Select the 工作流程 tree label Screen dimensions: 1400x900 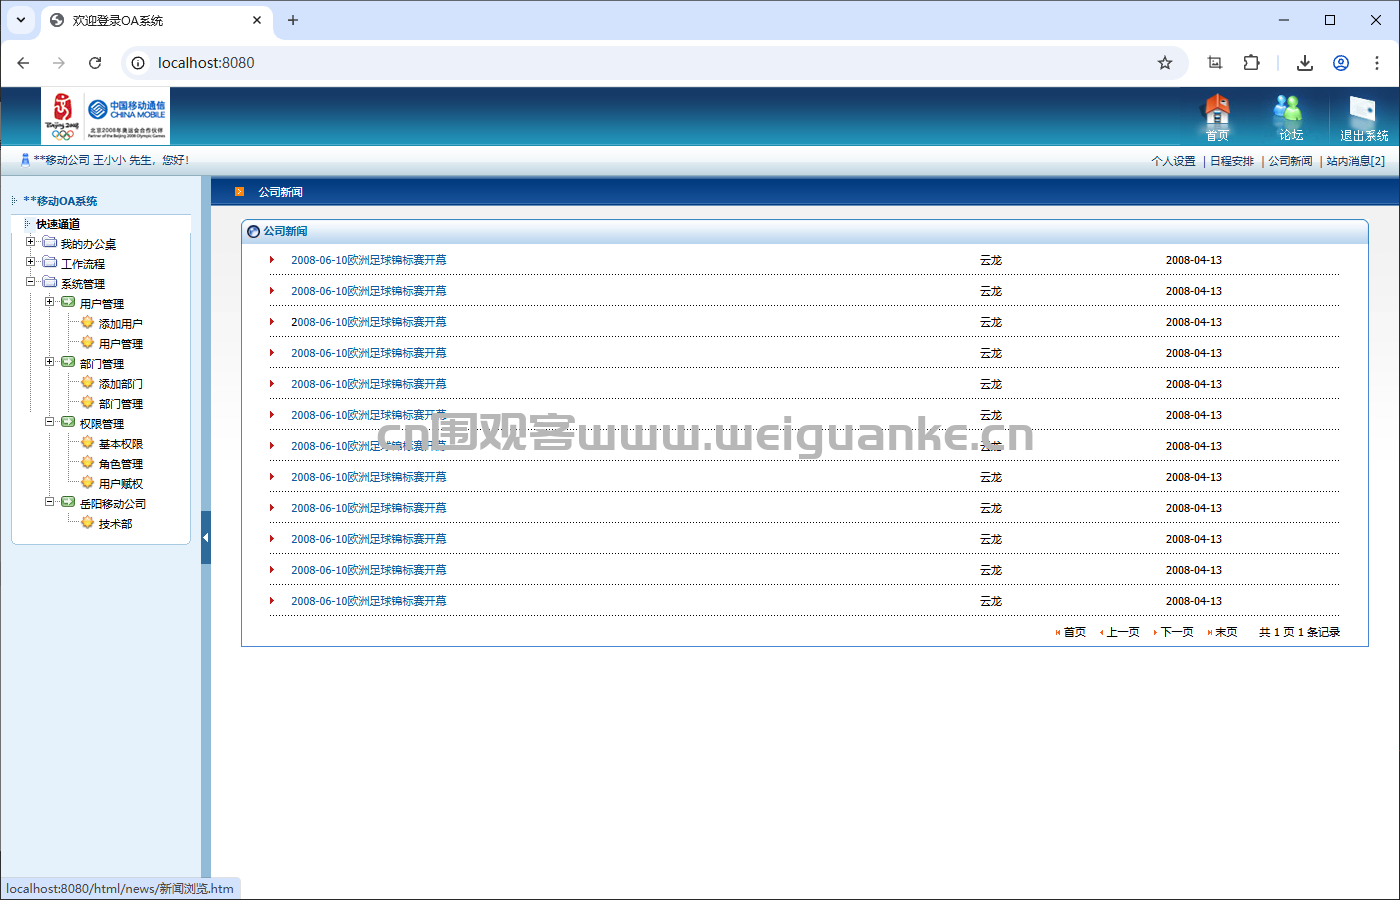pyautogui.click(x=83, y=264)
